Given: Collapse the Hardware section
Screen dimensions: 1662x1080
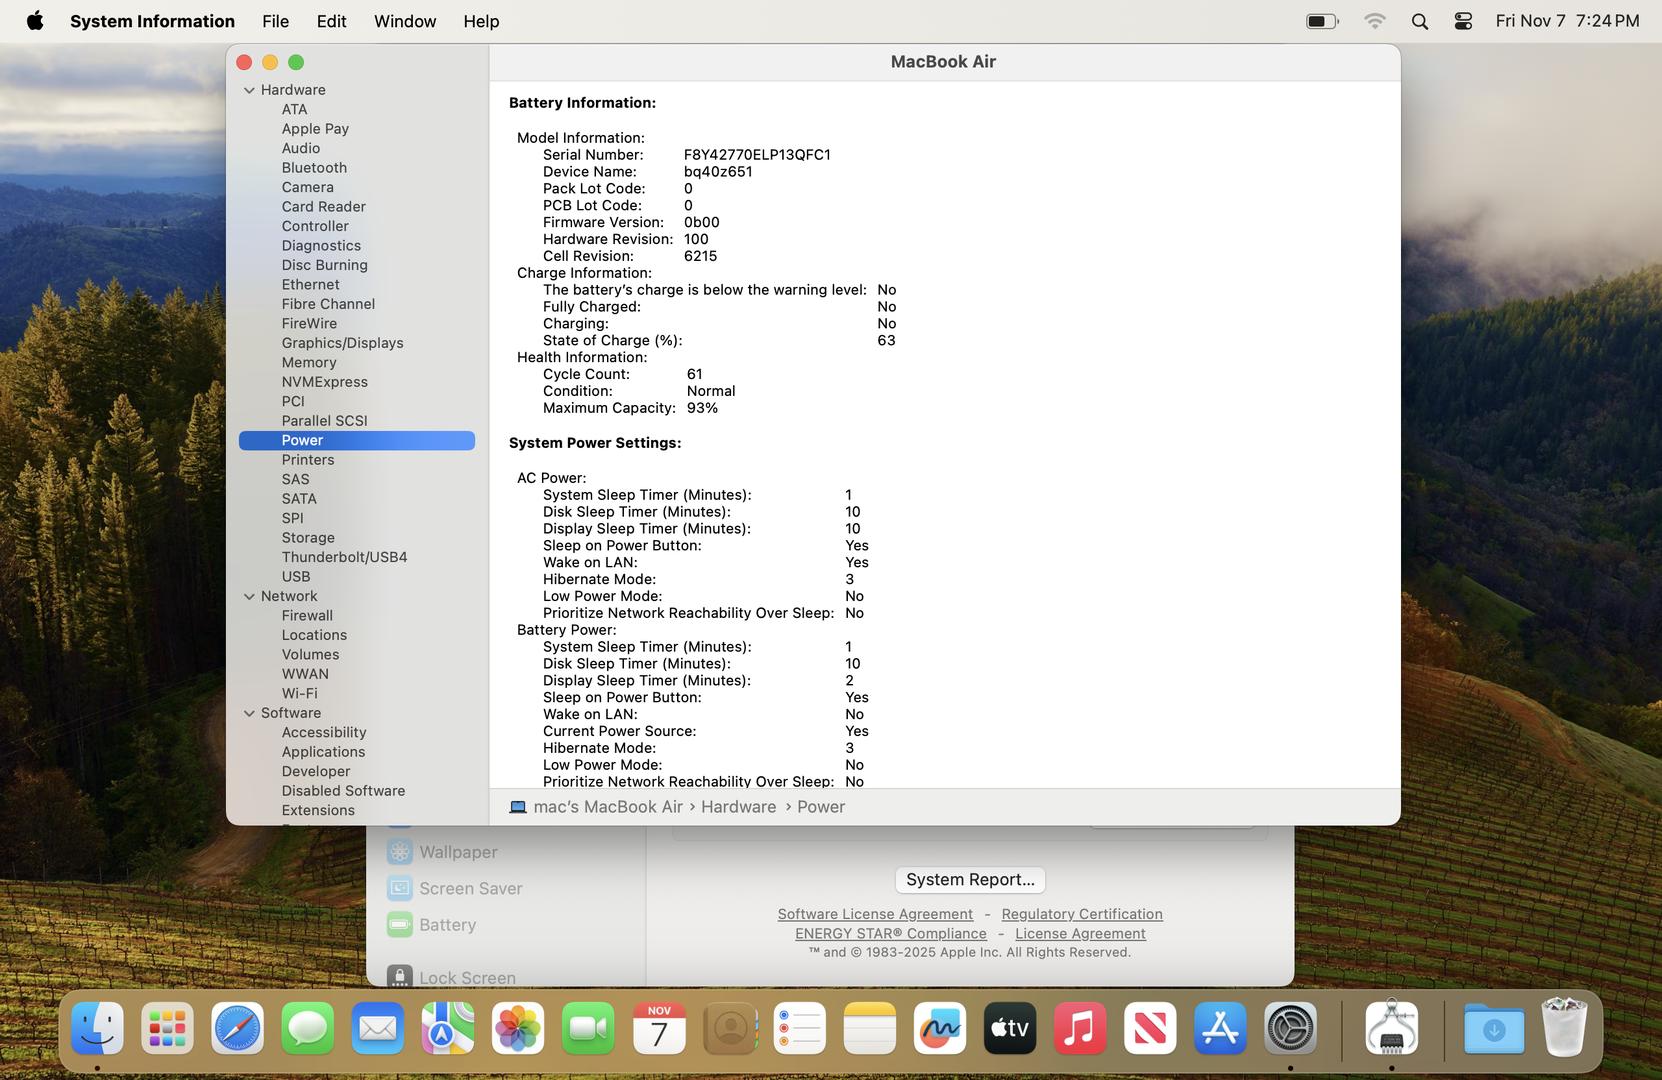Looking at the screenshot, I should (x=249, y=90).
